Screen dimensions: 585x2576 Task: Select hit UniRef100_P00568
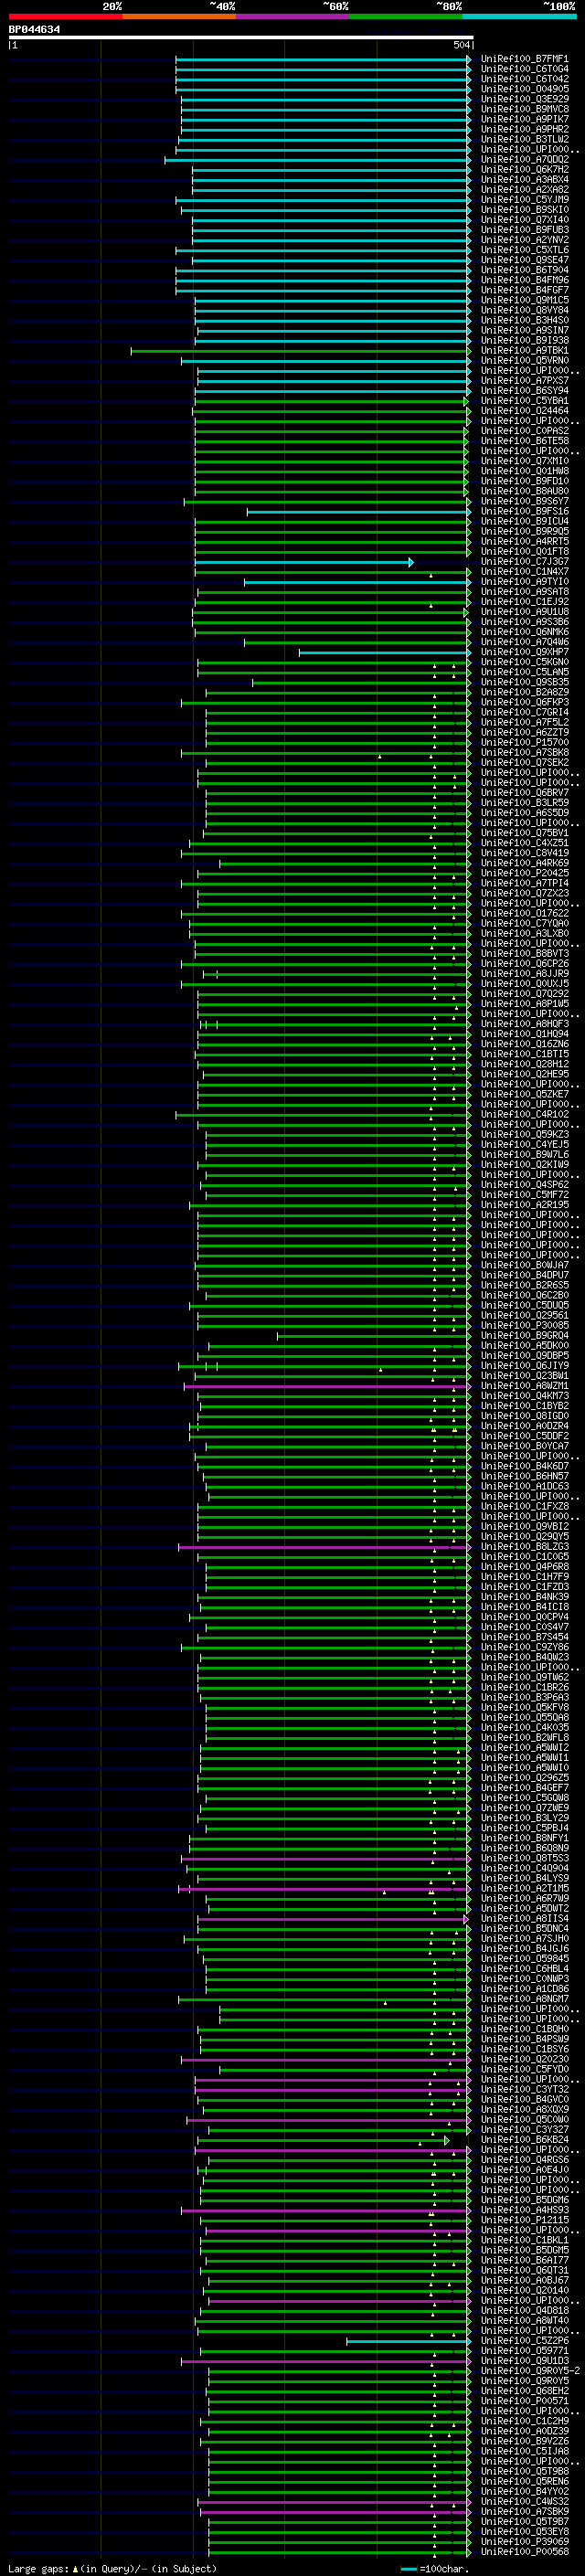(524, 2552)
